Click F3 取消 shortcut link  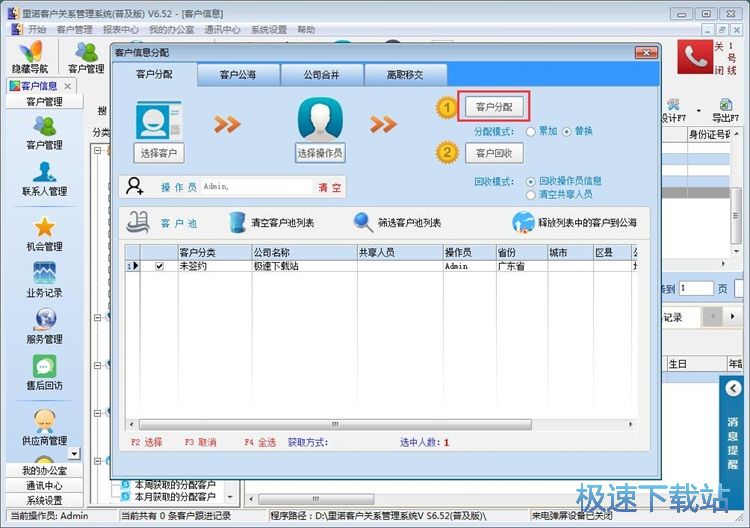tap(200, 442)
